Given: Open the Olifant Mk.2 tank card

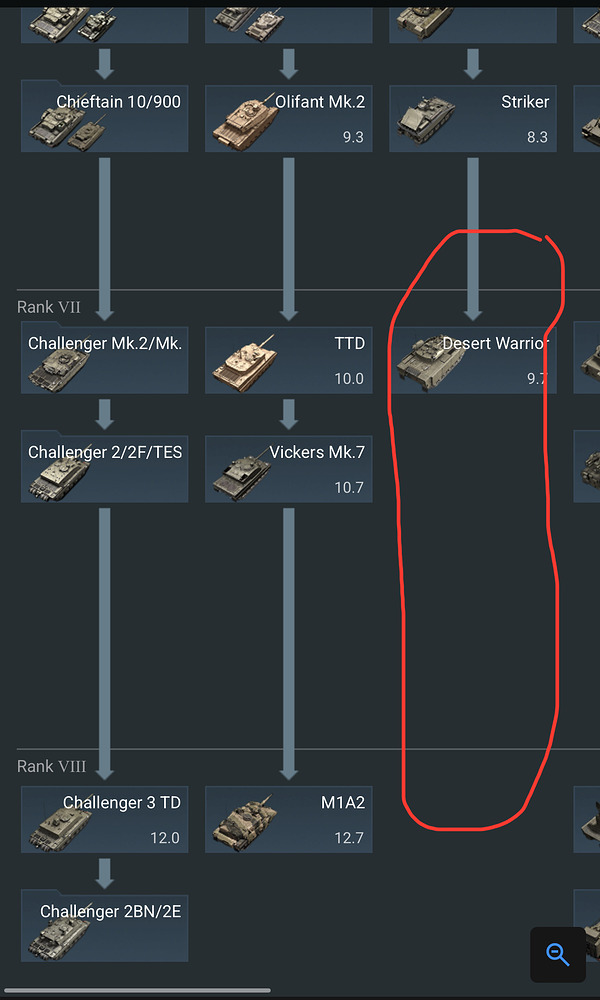Looking at the screenshot, I should tap(289, 119).
